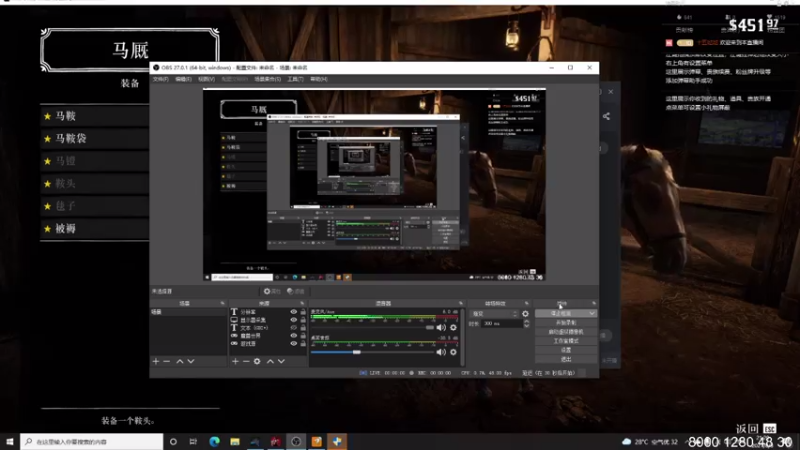Viewport: 800px width, 450px height.
Task: Select the scene entry in Scenes list
Action: [188, 312]
